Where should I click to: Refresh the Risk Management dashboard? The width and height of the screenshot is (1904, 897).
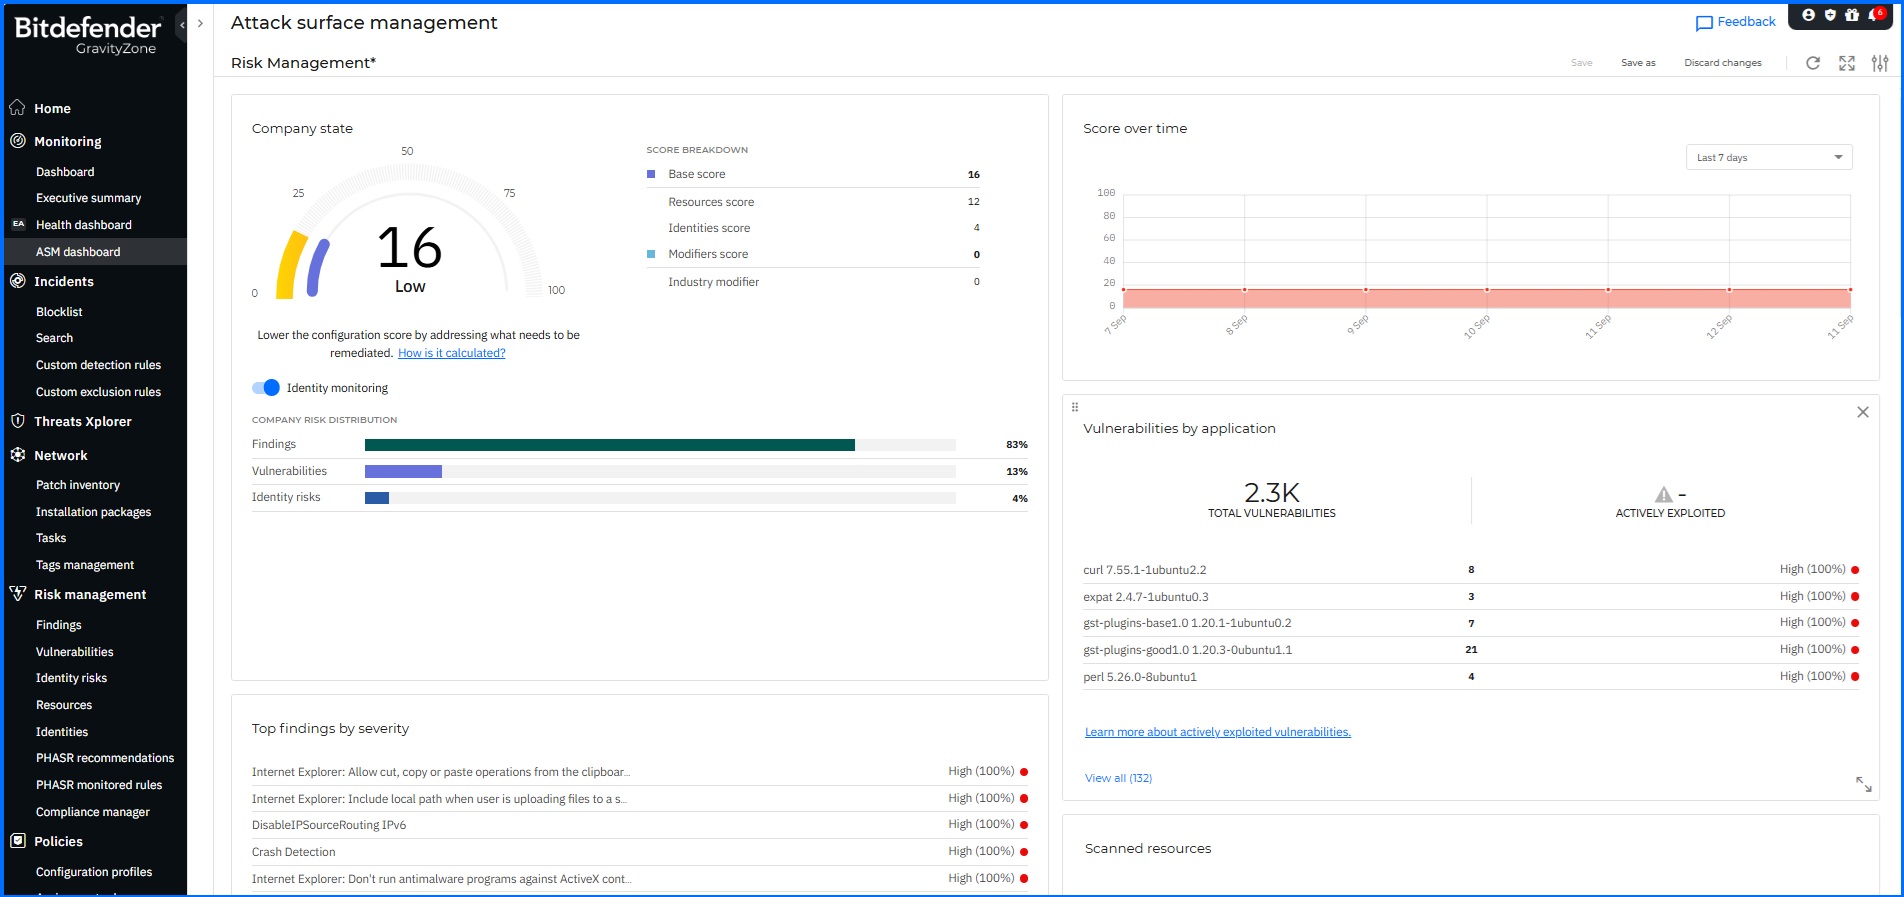pyautogui.click(x=1812, y=63)
